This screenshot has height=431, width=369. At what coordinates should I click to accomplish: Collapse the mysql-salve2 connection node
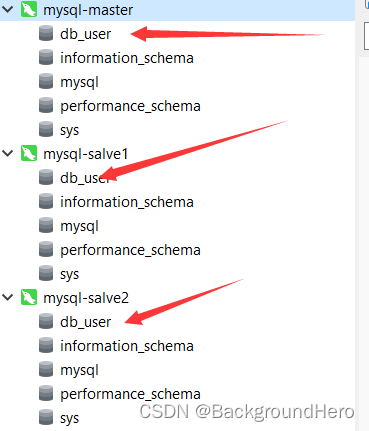coord(8,297)
